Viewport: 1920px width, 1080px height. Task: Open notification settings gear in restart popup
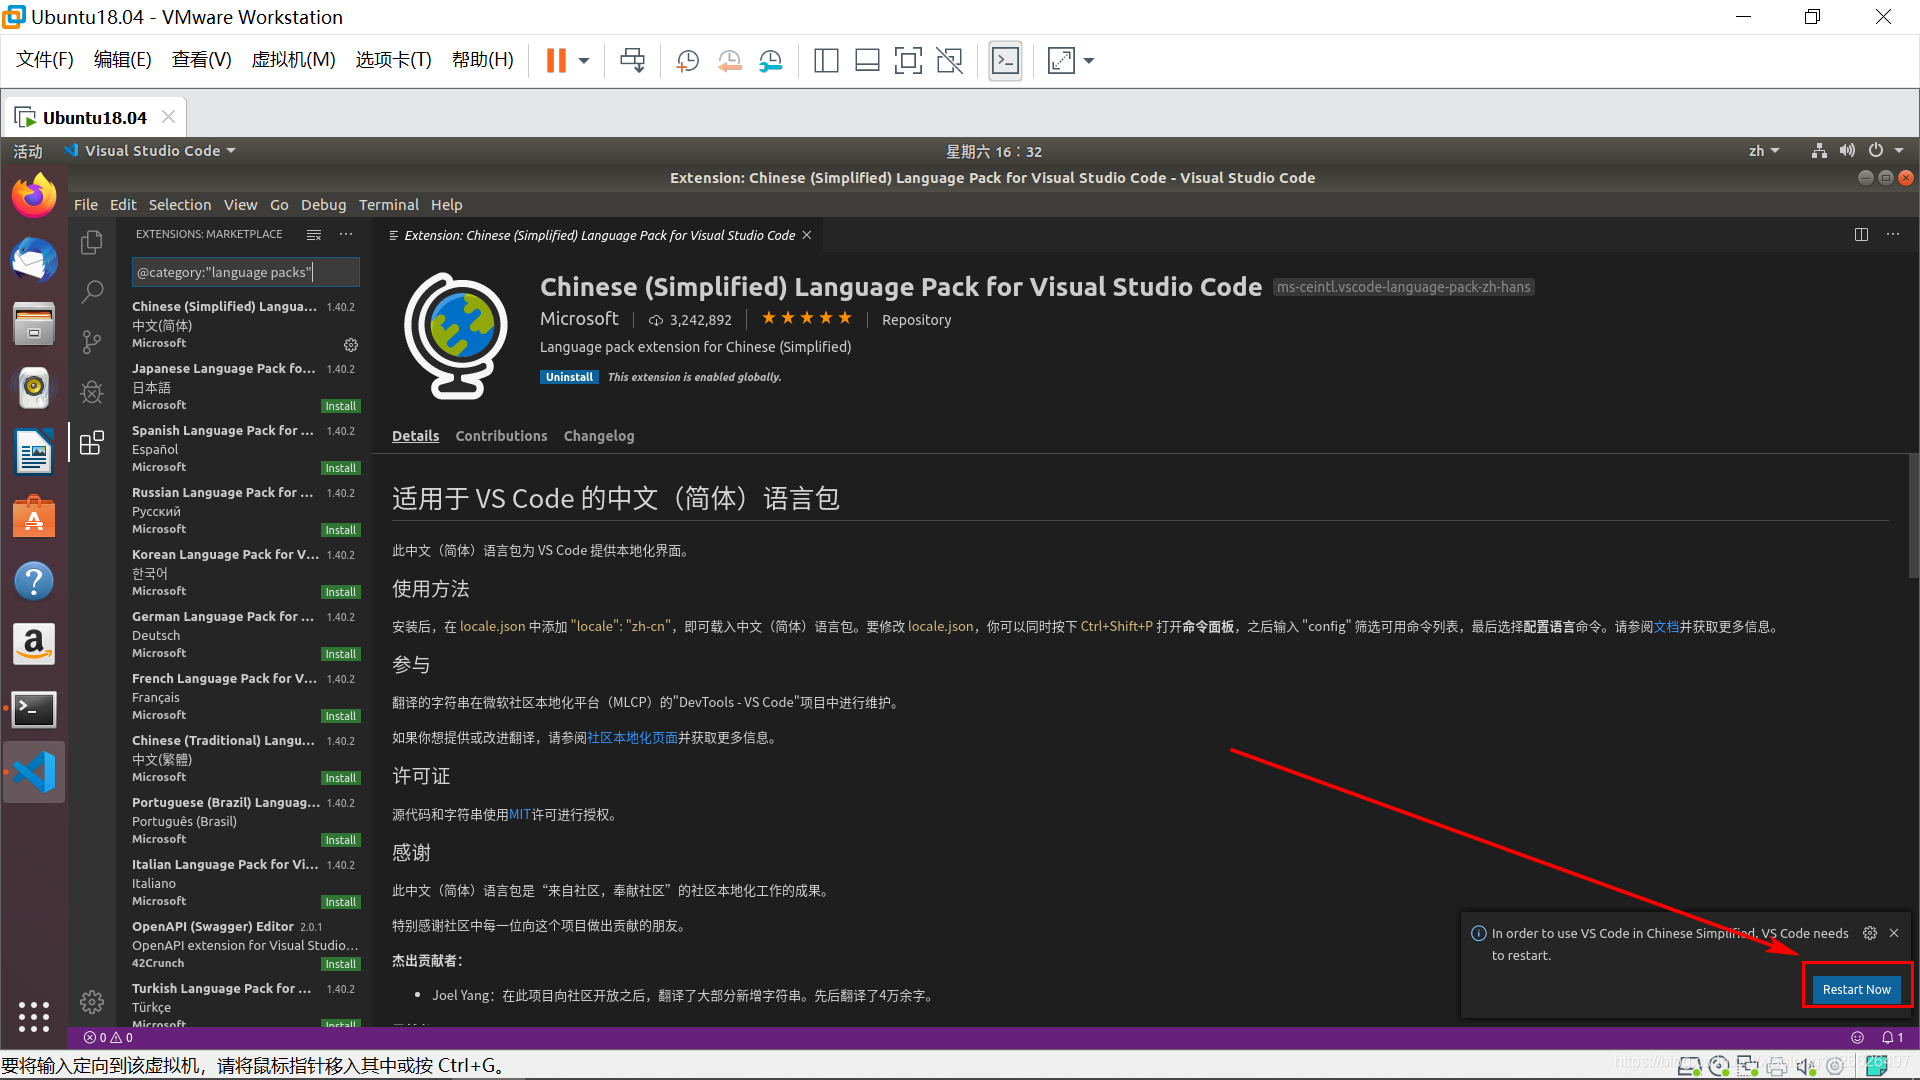1870,933
